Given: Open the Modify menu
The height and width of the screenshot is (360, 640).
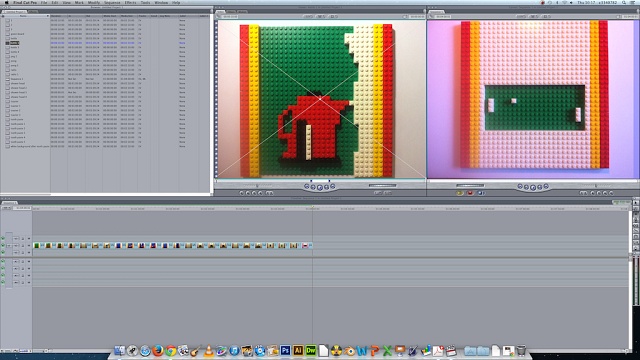Looking at the screenshot, I should tap(94, 2).
